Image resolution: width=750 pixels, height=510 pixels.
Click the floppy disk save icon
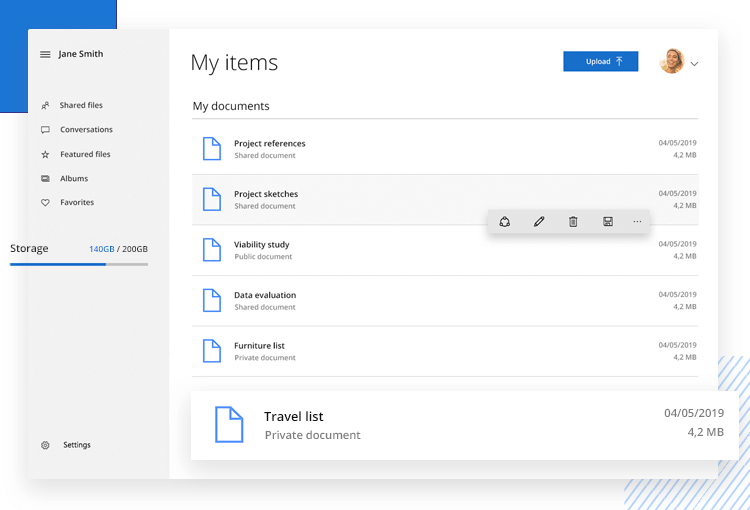coord(607,222)
